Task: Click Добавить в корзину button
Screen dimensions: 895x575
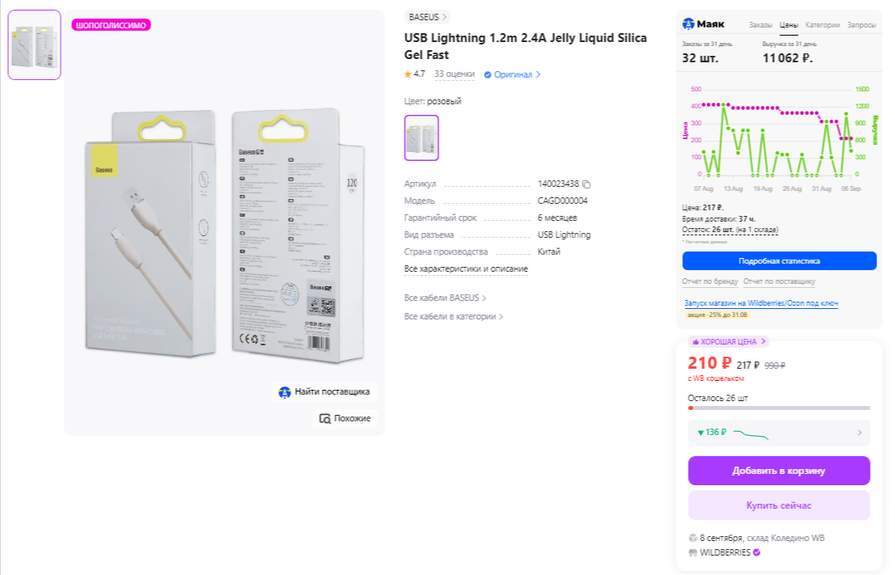Action: pyautogui.click(x=779, y=470)
